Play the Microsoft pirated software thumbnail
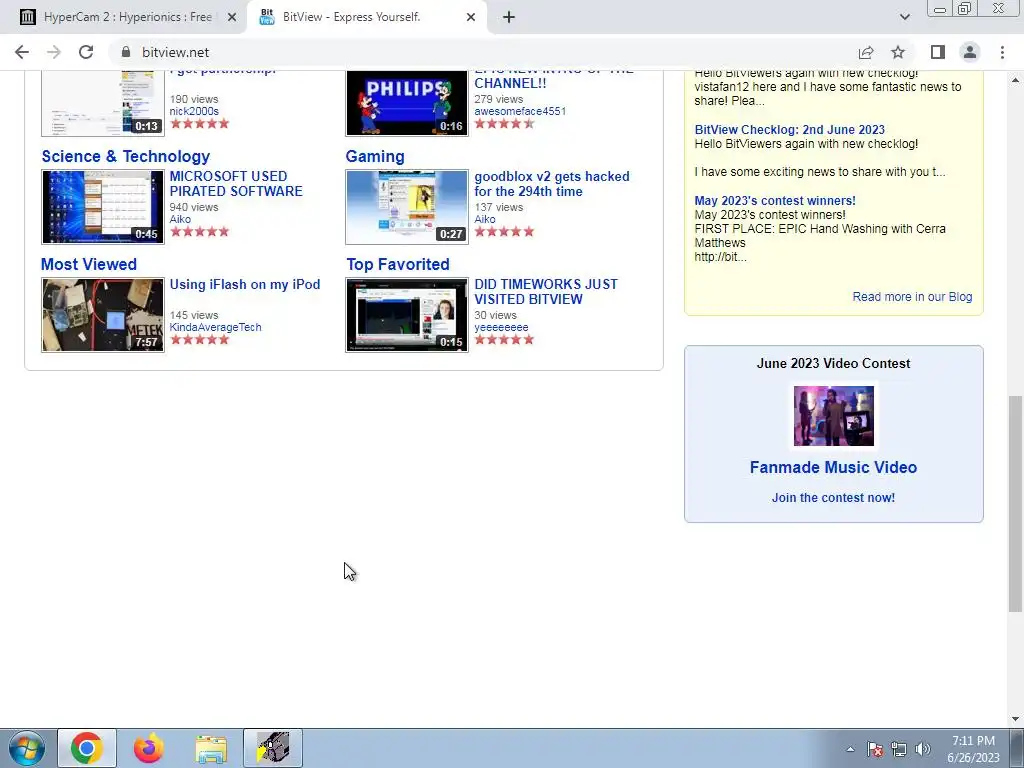 click(x=103, y=207)
